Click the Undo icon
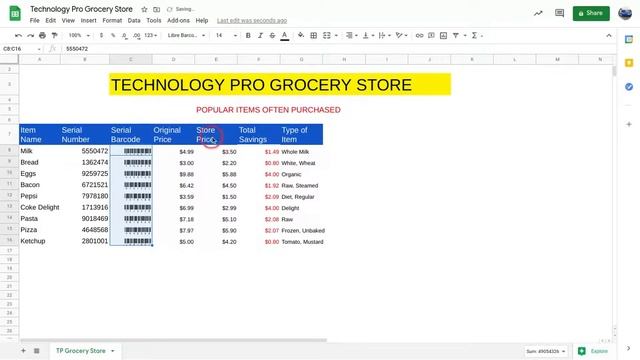The height and width of the screenshot is (360, 640). (18, 36)
